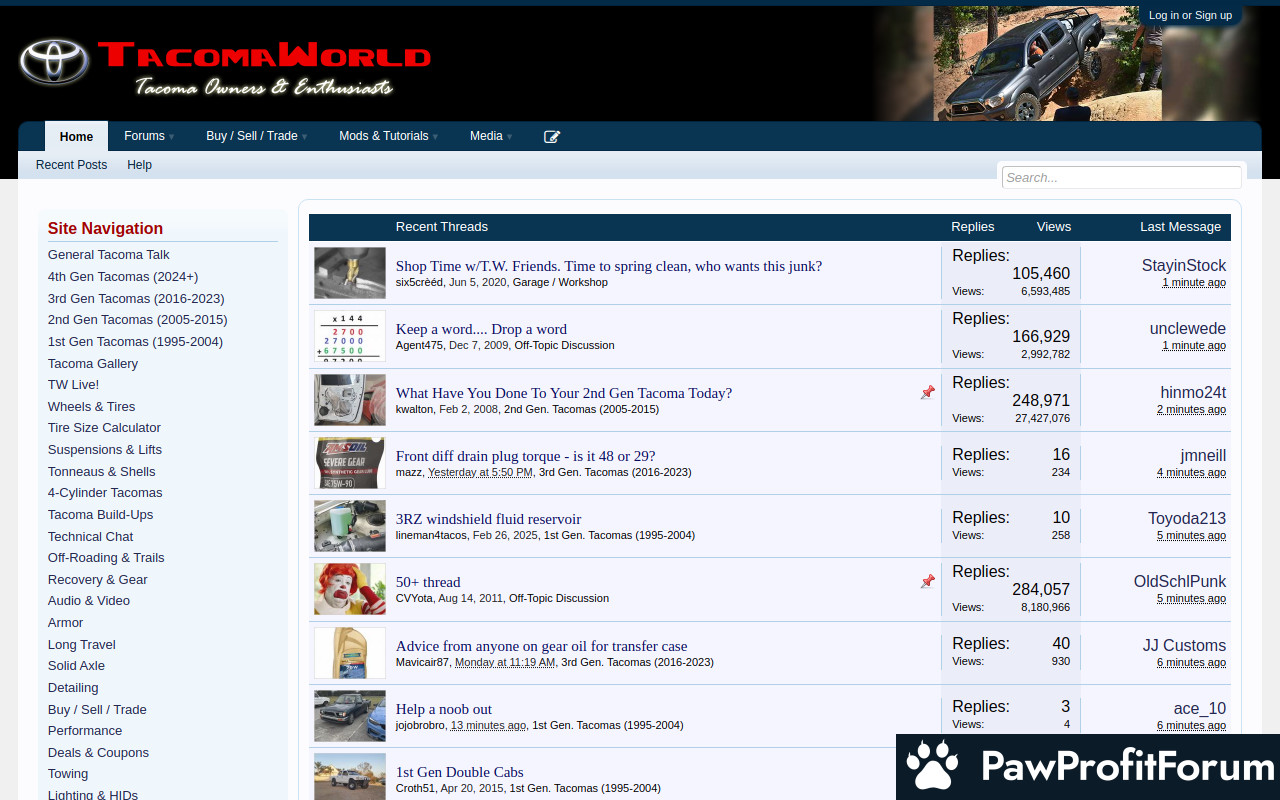Focus the Search input field
The height and width of the screenshot is (800, 1280).
(1121, 177)
